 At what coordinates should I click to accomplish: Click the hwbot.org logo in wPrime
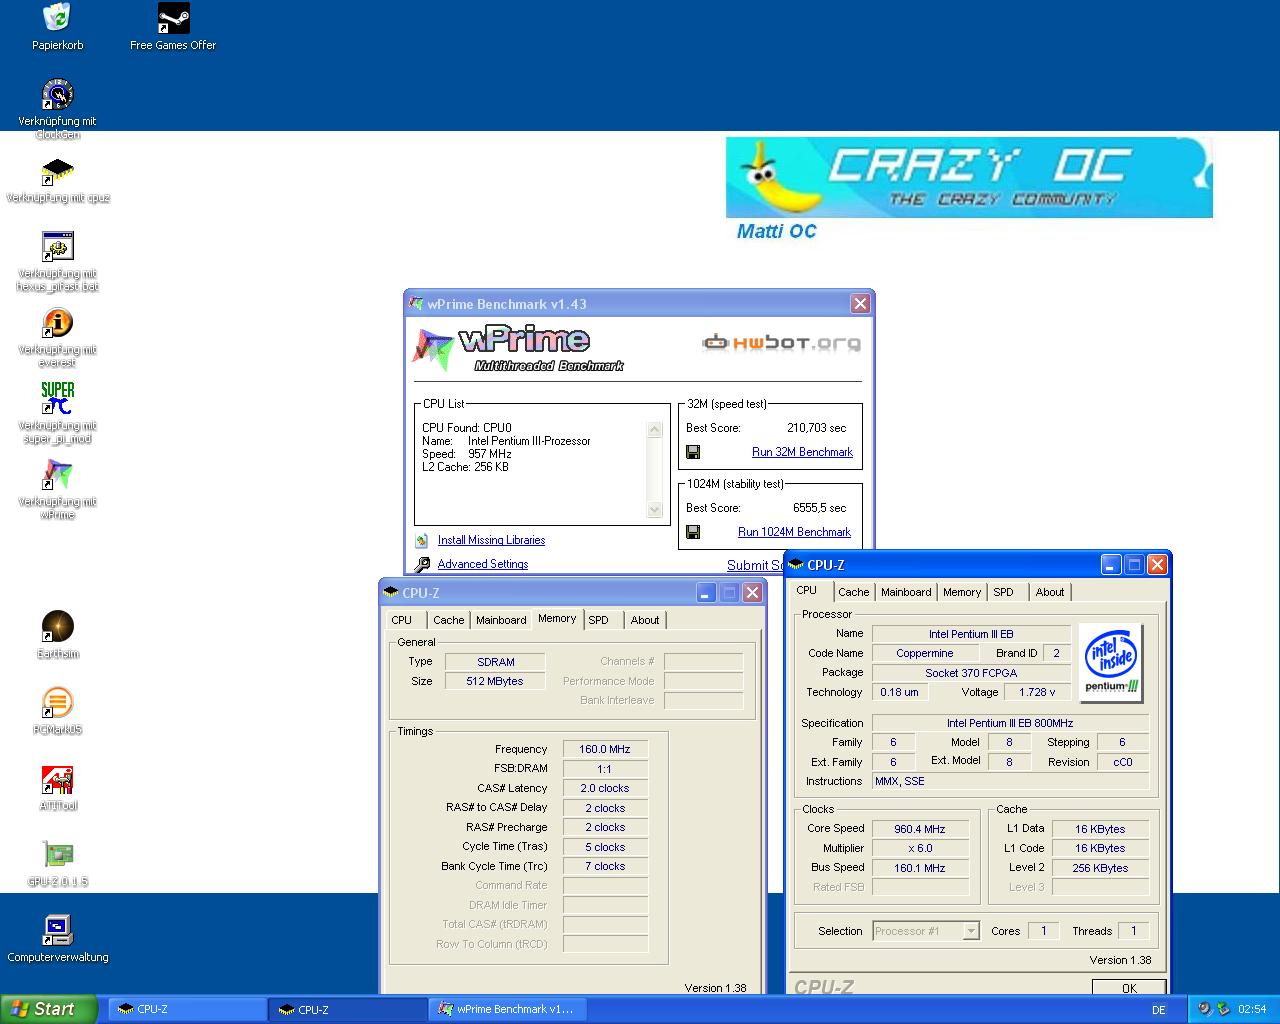pyautogui.click(x=781, y=343)
